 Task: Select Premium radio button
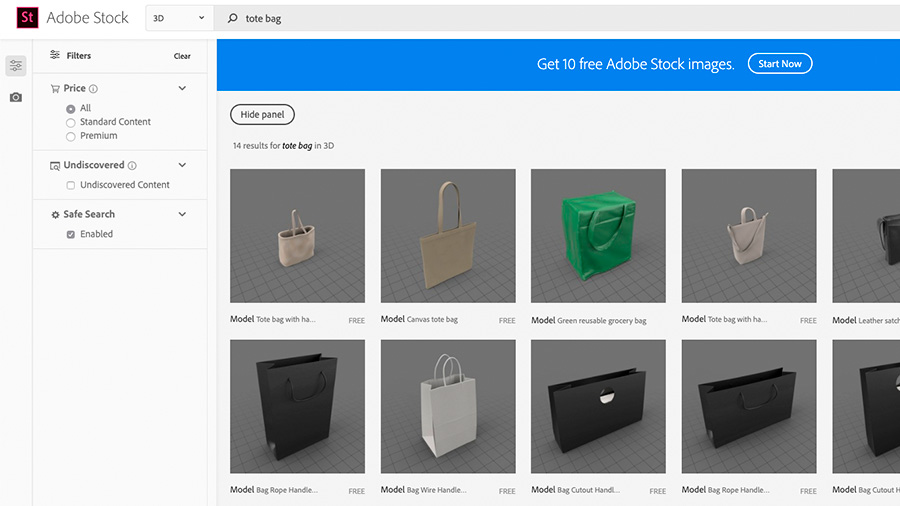(71, 136)
